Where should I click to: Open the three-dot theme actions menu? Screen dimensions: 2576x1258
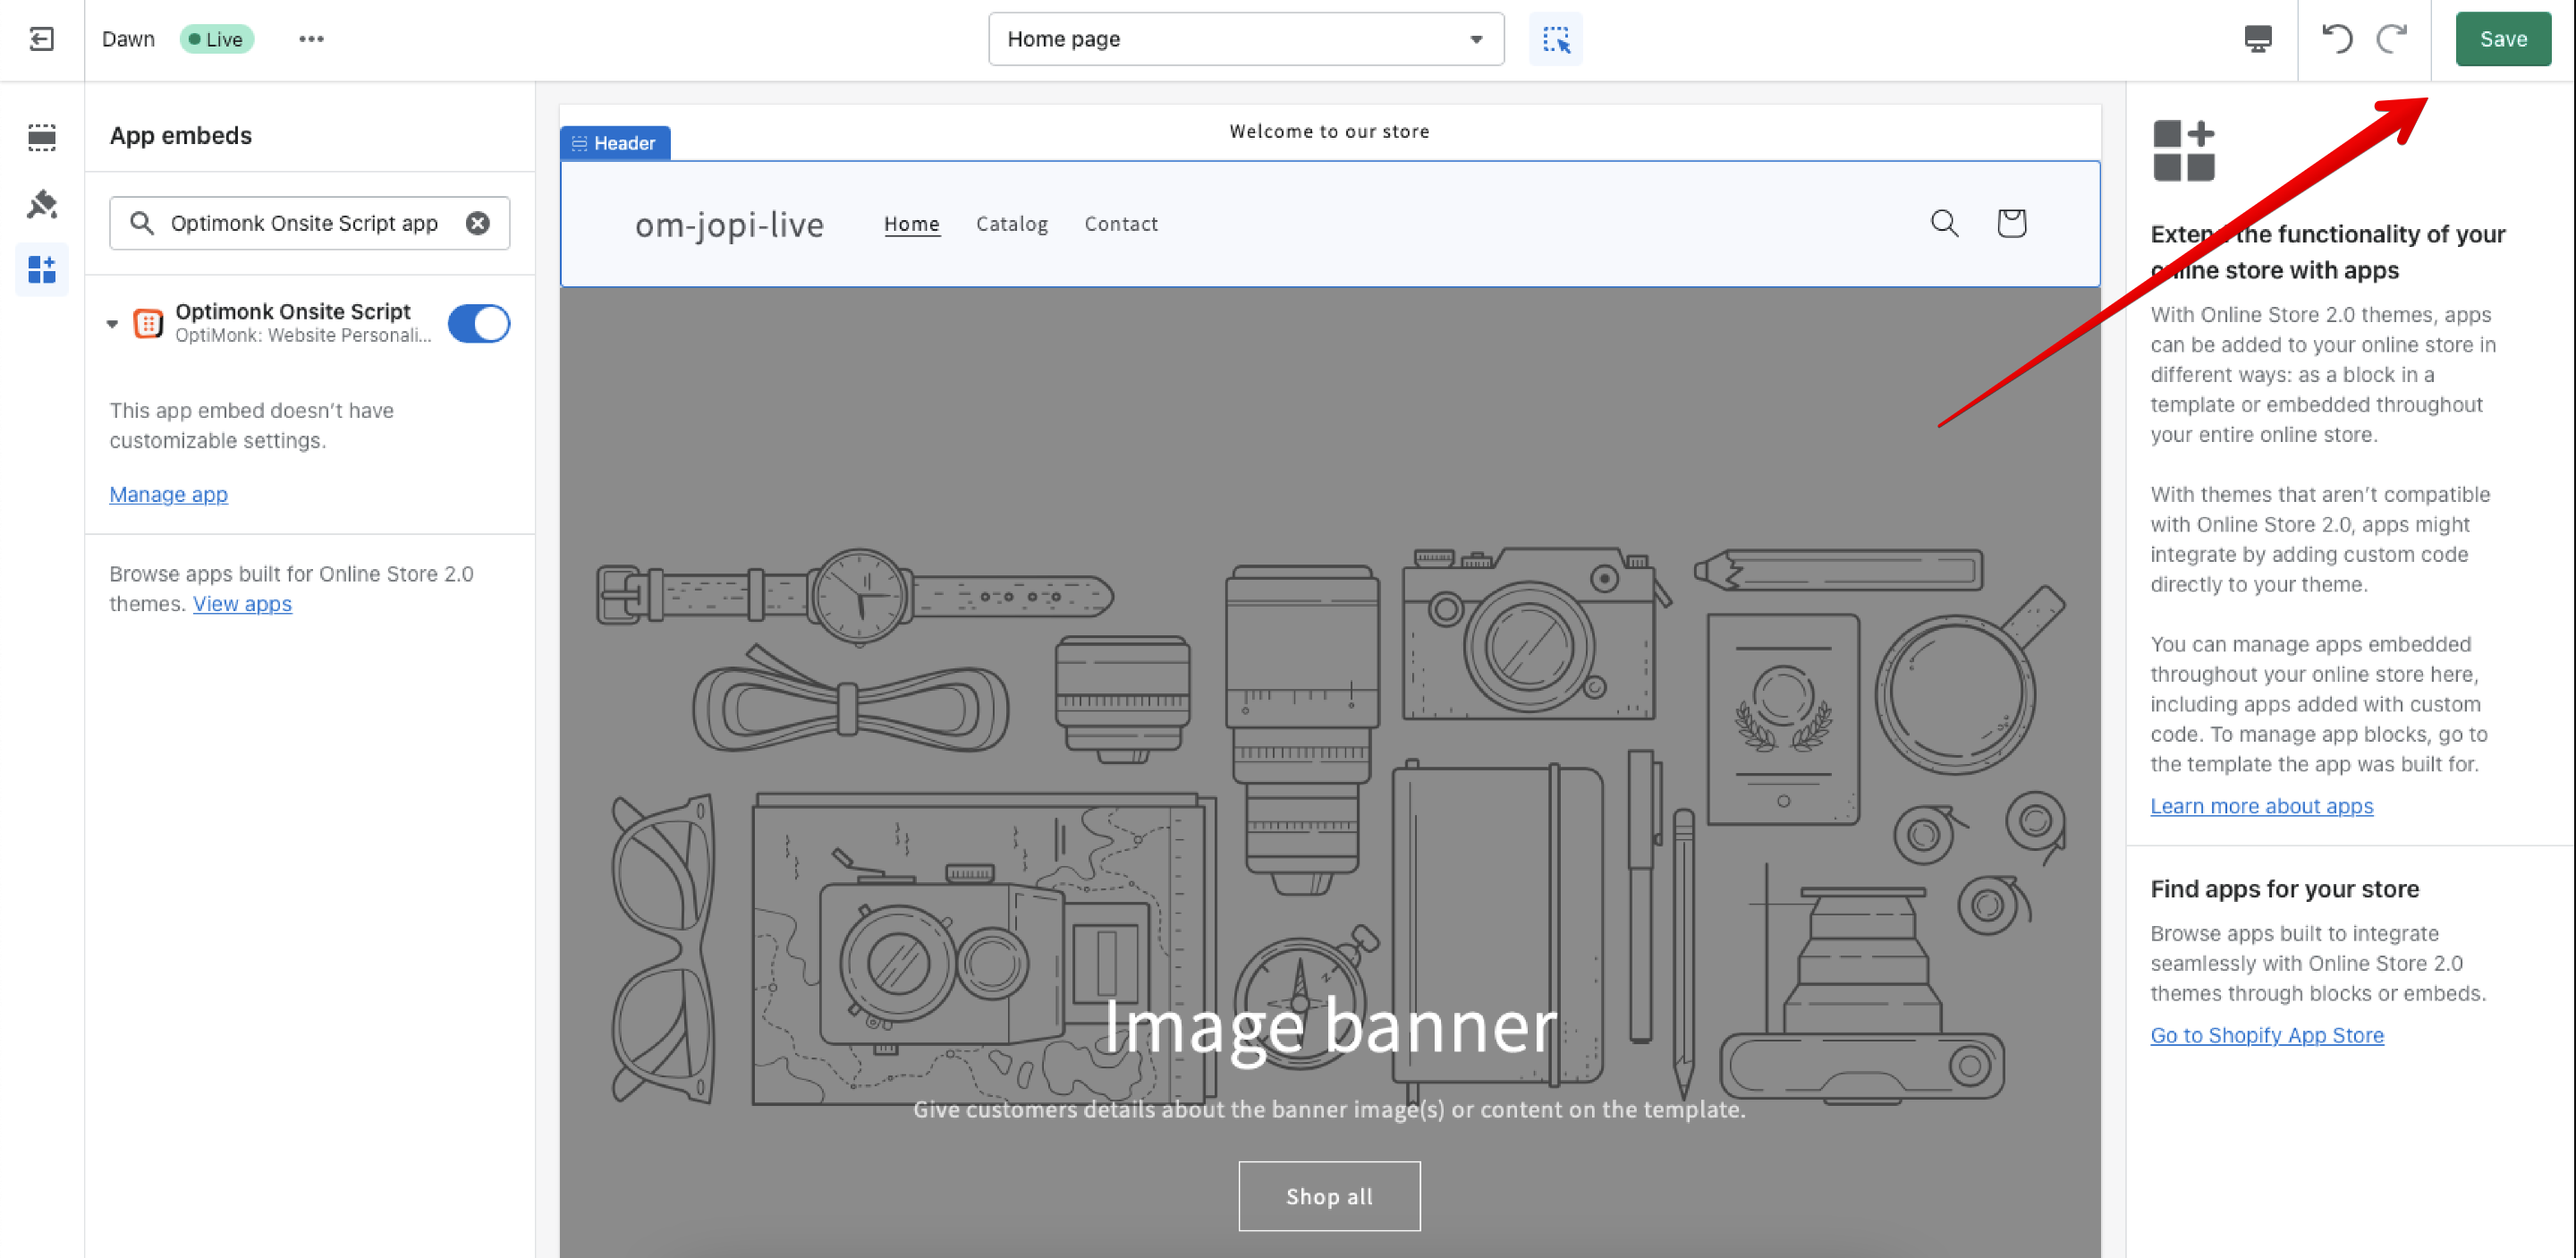click(x=311, y=39)
